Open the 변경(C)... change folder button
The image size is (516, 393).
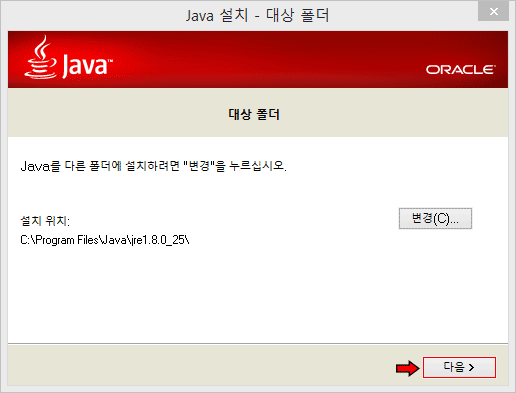pyautogui.click(x=435, y=219)
